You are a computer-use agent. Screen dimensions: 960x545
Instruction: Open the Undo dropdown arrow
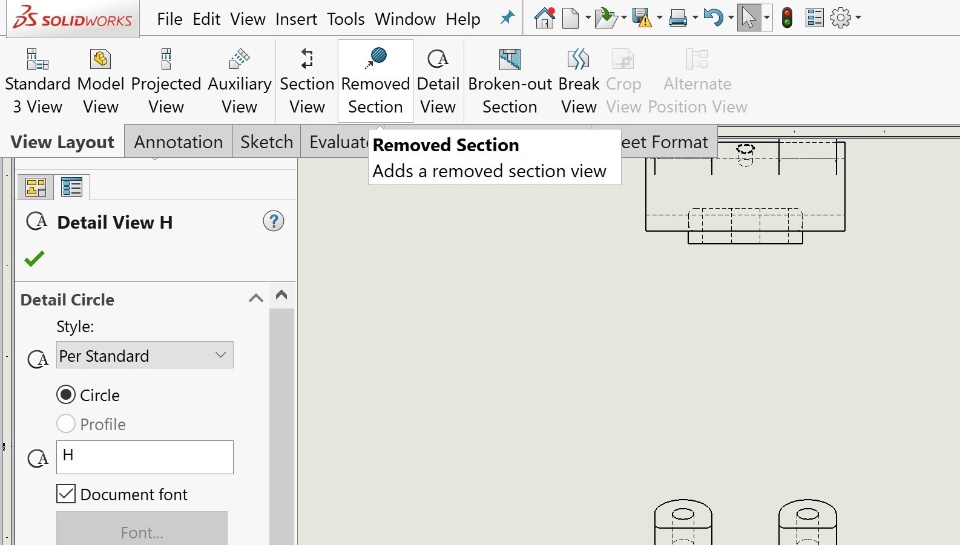click(x=730, y=18)
